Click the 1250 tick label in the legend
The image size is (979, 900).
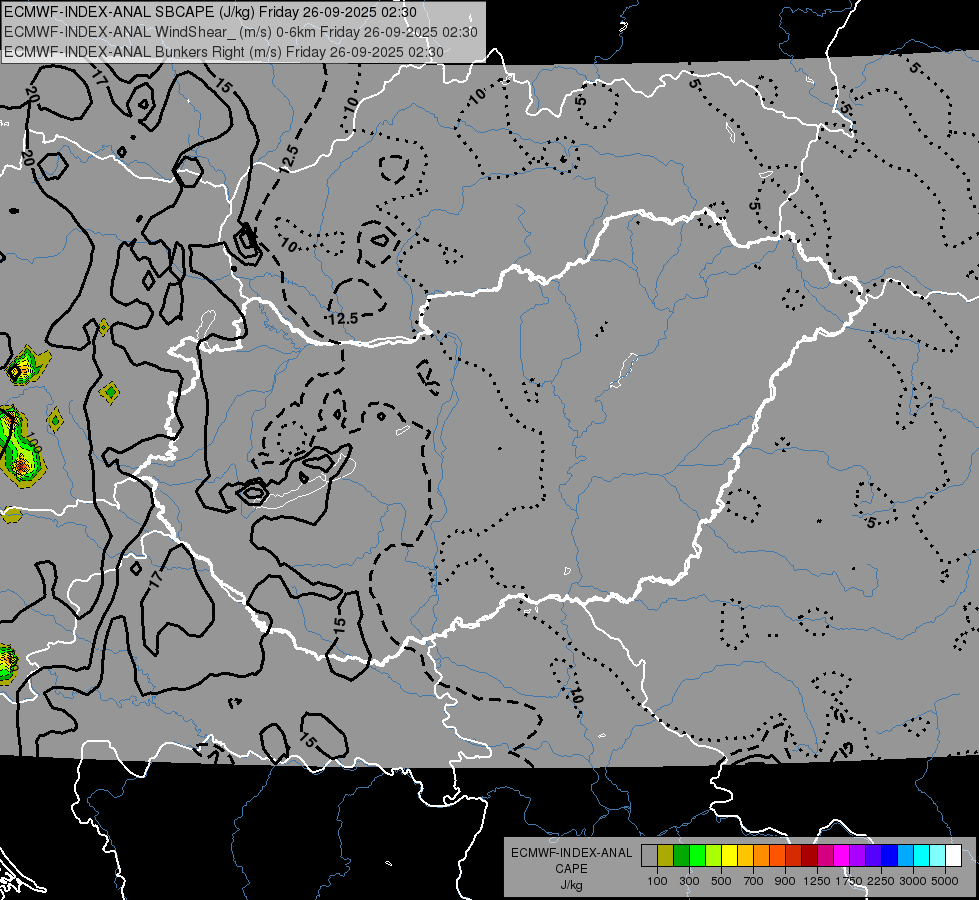pyautogui.click(x=817, y=881)
